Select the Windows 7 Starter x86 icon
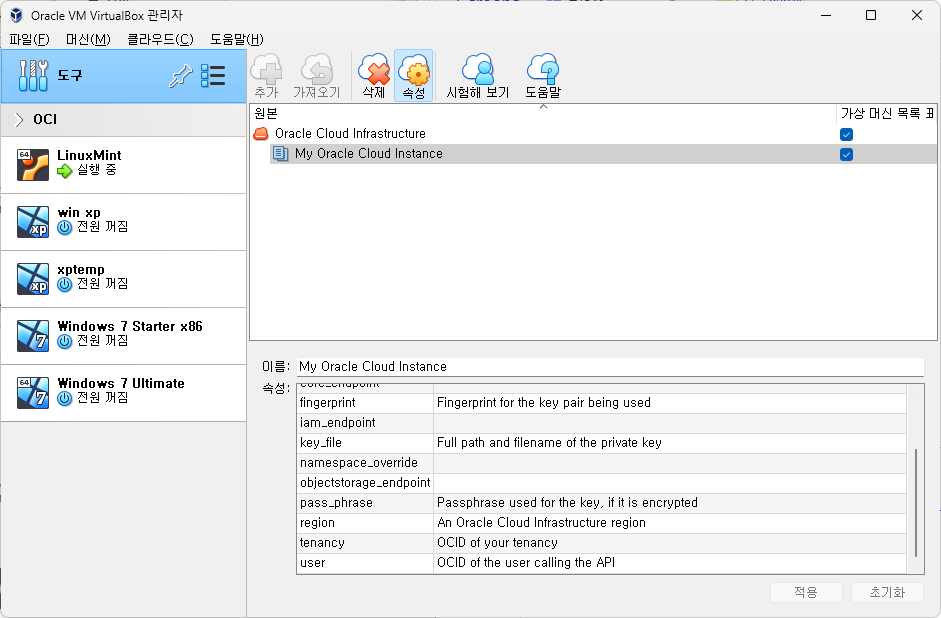 tap(33, 335)
